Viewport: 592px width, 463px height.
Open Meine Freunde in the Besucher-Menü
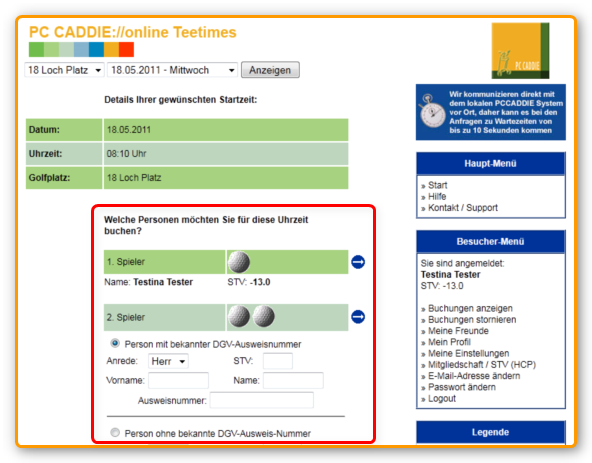click(x=458, y=331)
